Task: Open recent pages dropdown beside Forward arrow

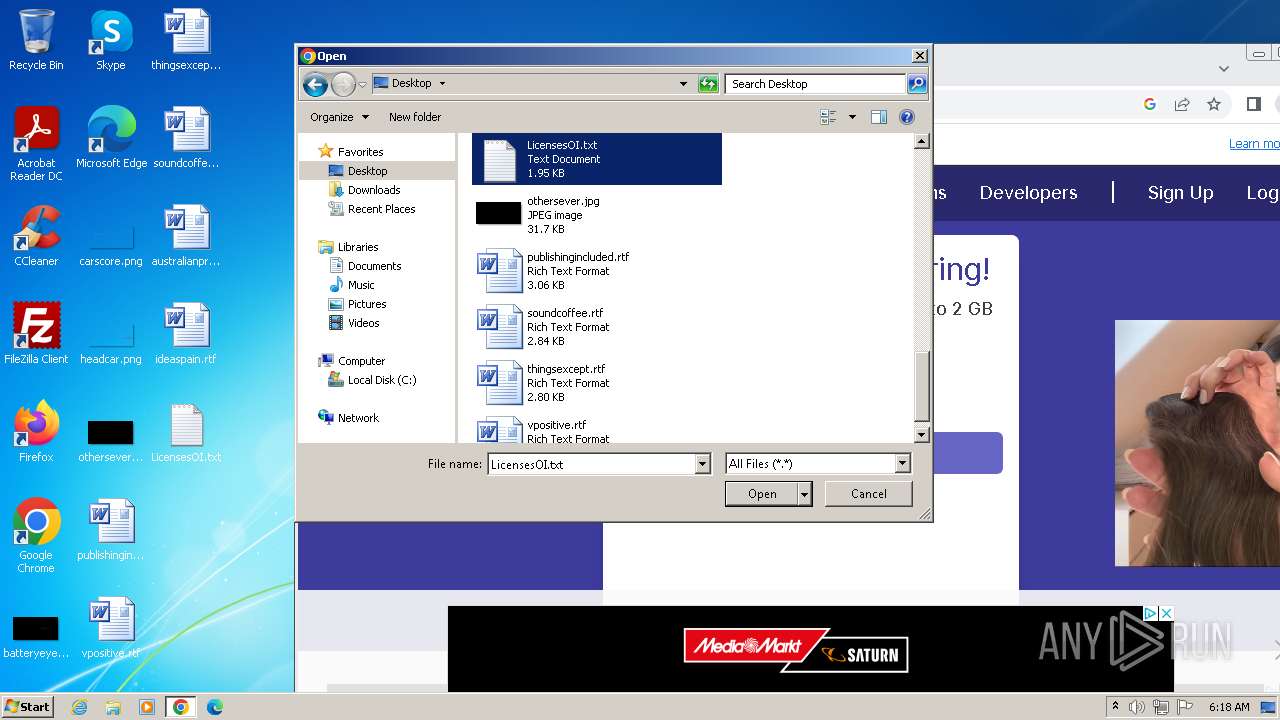Action: pos(362,85)
